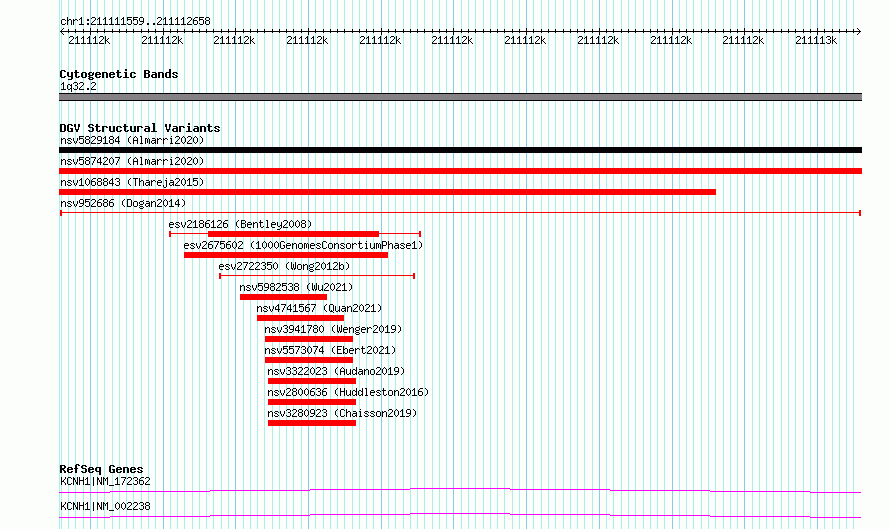The image size is (890, 529).
Task: Open KCNH1|NM_002238 gene label
Action: (105, 506)
